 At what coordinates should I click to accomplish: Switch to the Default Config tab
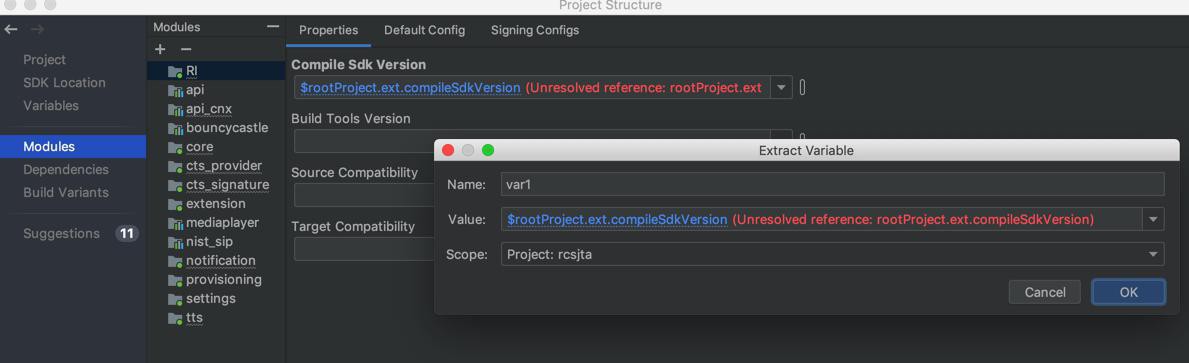(x=425, y=30)
